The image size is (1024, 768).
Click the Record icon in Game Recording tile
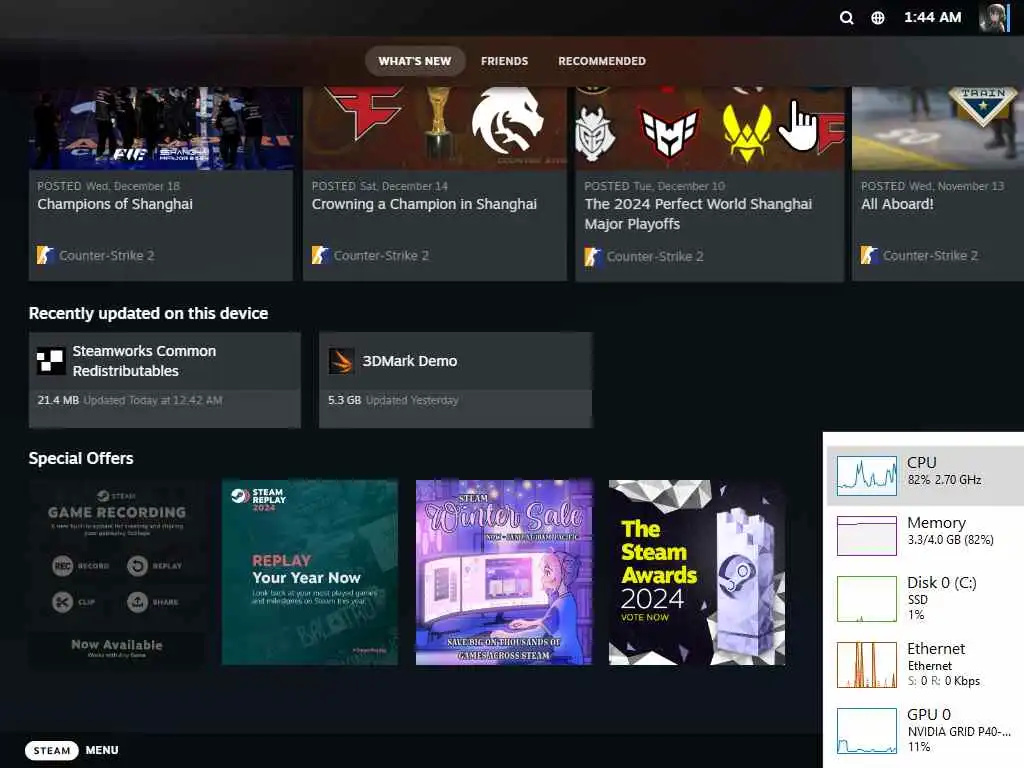[63, 566]
